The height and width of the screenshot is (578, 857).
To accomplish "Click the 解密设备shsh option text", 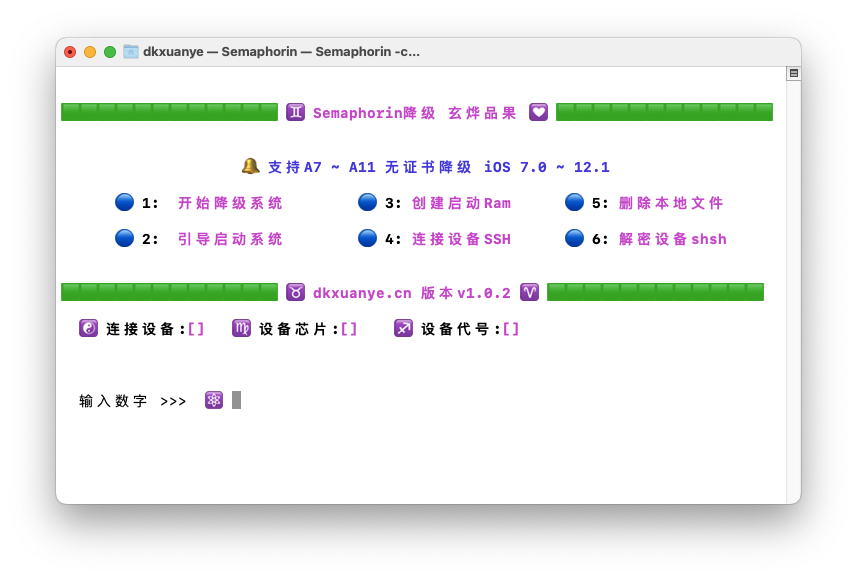I will pyautogui.click(x=672, y=239).
